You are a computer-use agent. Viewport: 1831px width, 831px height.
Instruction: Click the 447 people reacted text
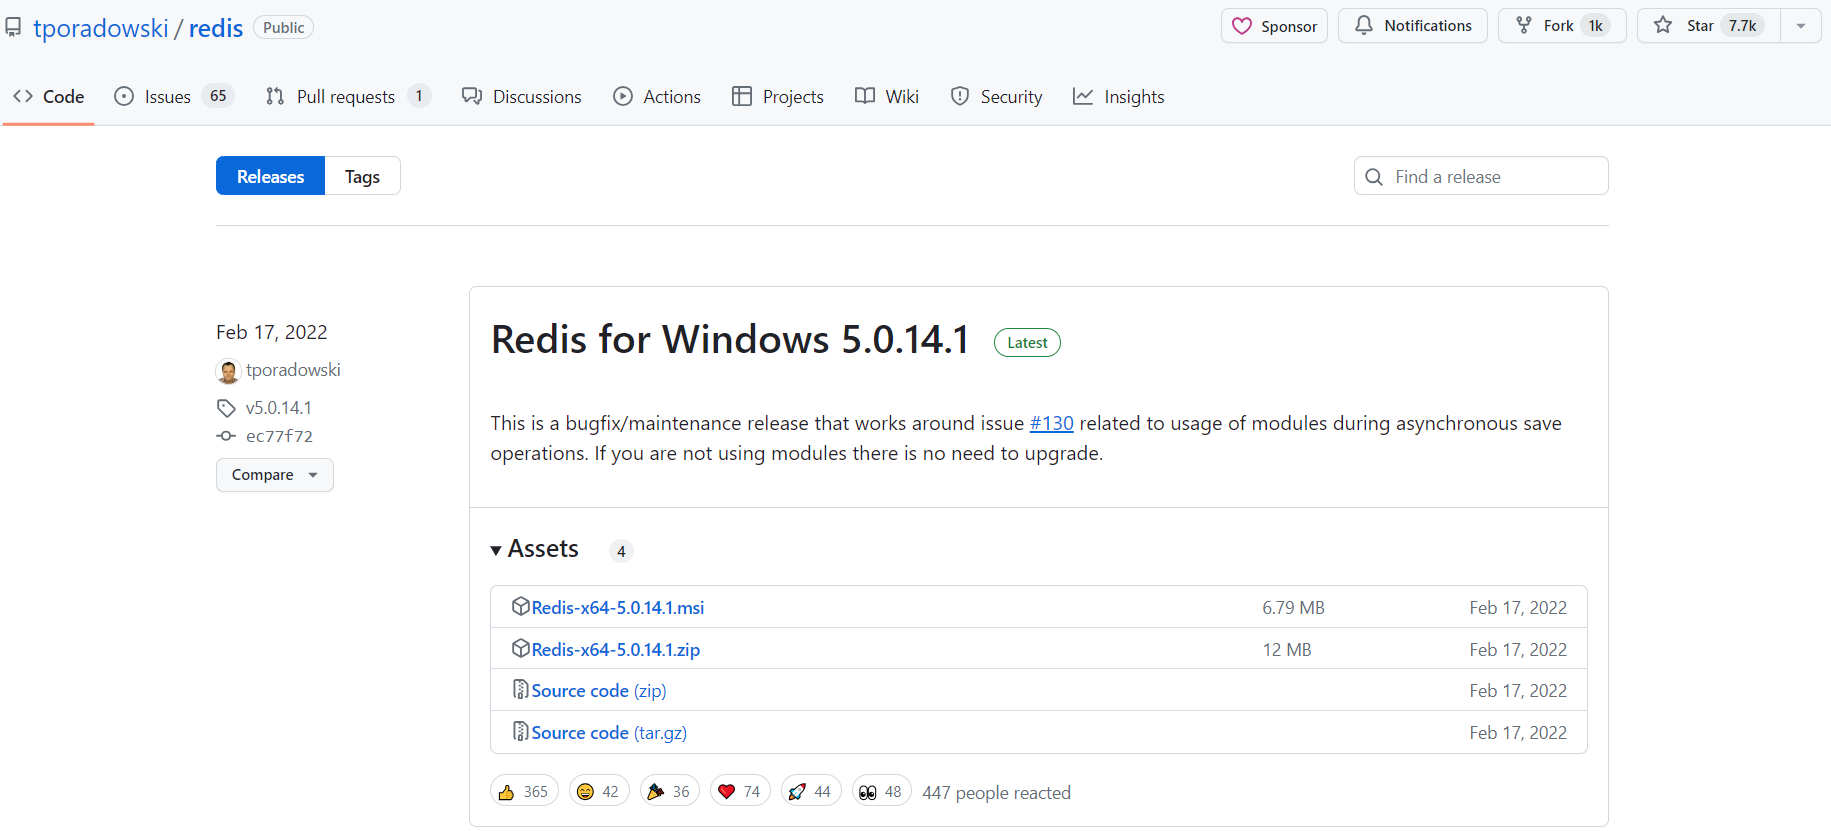996,793
